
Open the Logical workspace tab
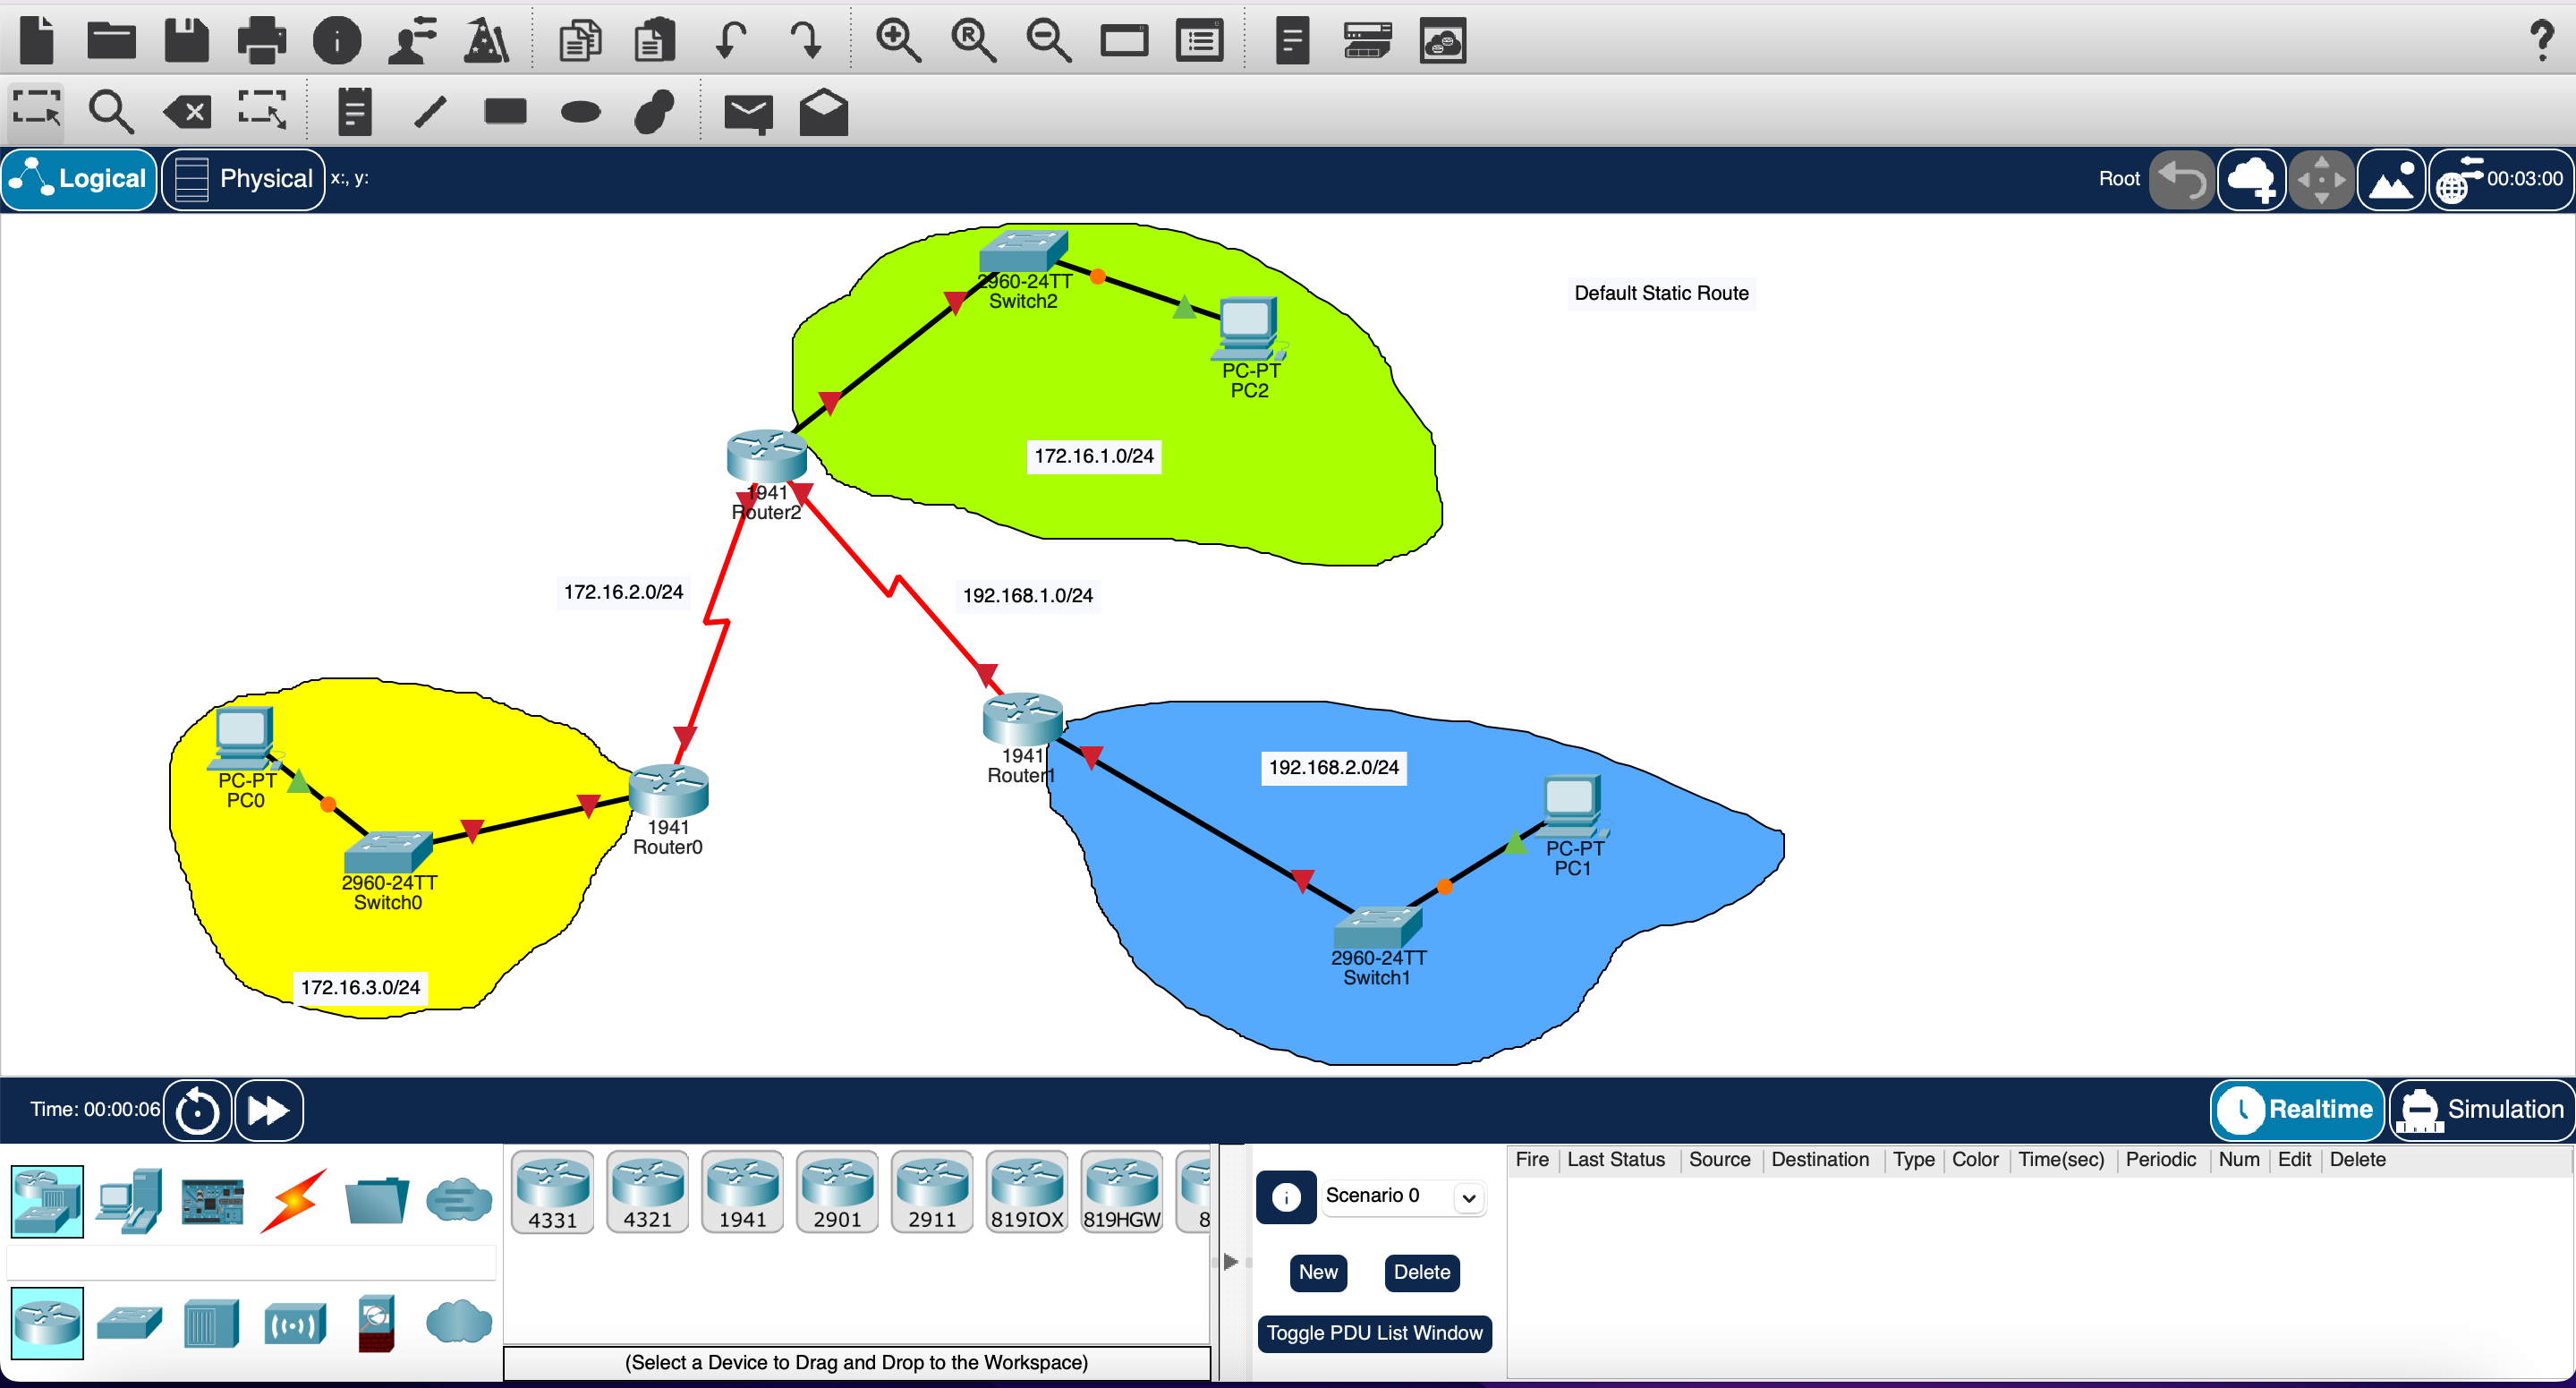pos(80,179)
